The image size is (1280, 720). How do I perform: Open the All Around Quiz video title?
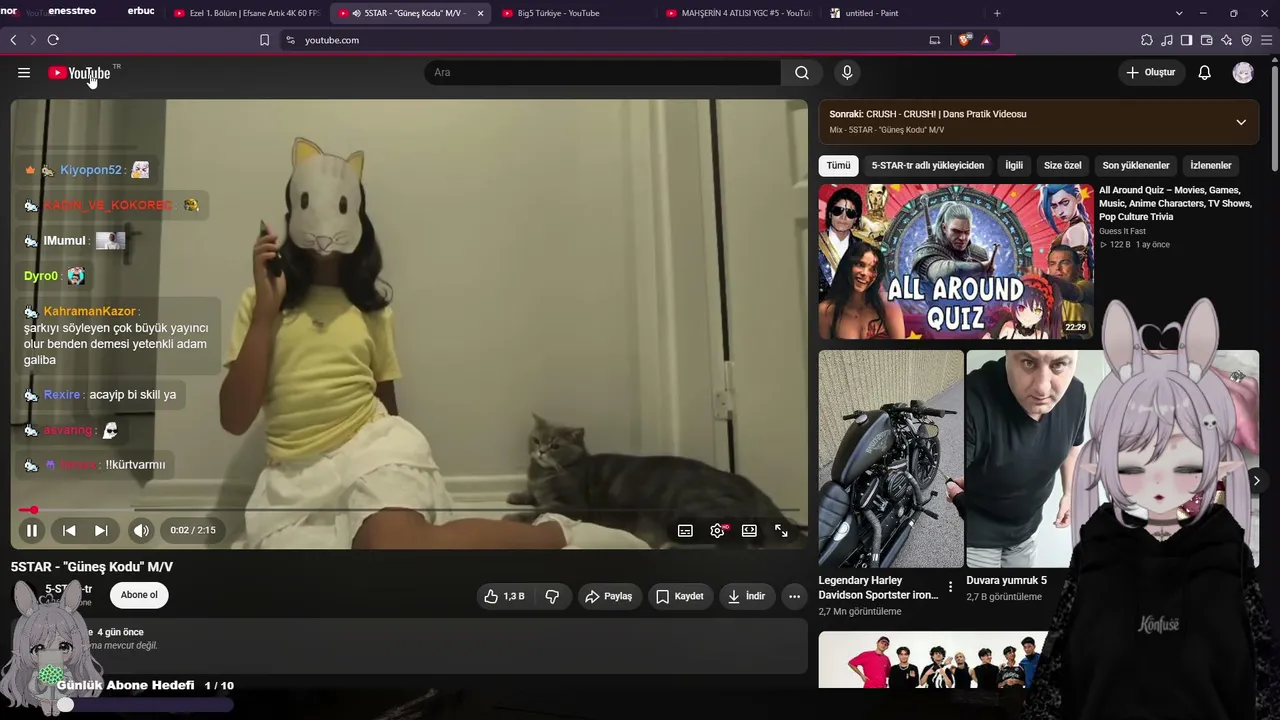coord(1175,203)
